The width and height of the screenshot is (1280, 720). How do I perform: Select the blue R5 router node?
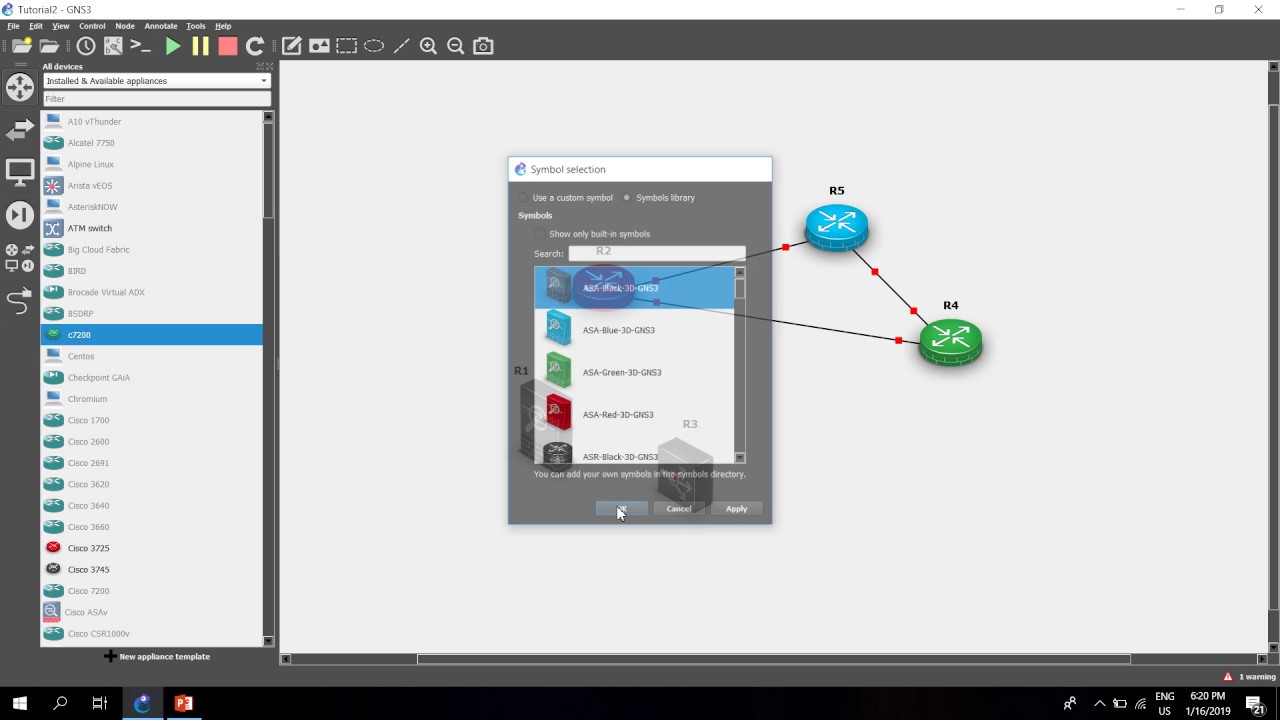837,227
